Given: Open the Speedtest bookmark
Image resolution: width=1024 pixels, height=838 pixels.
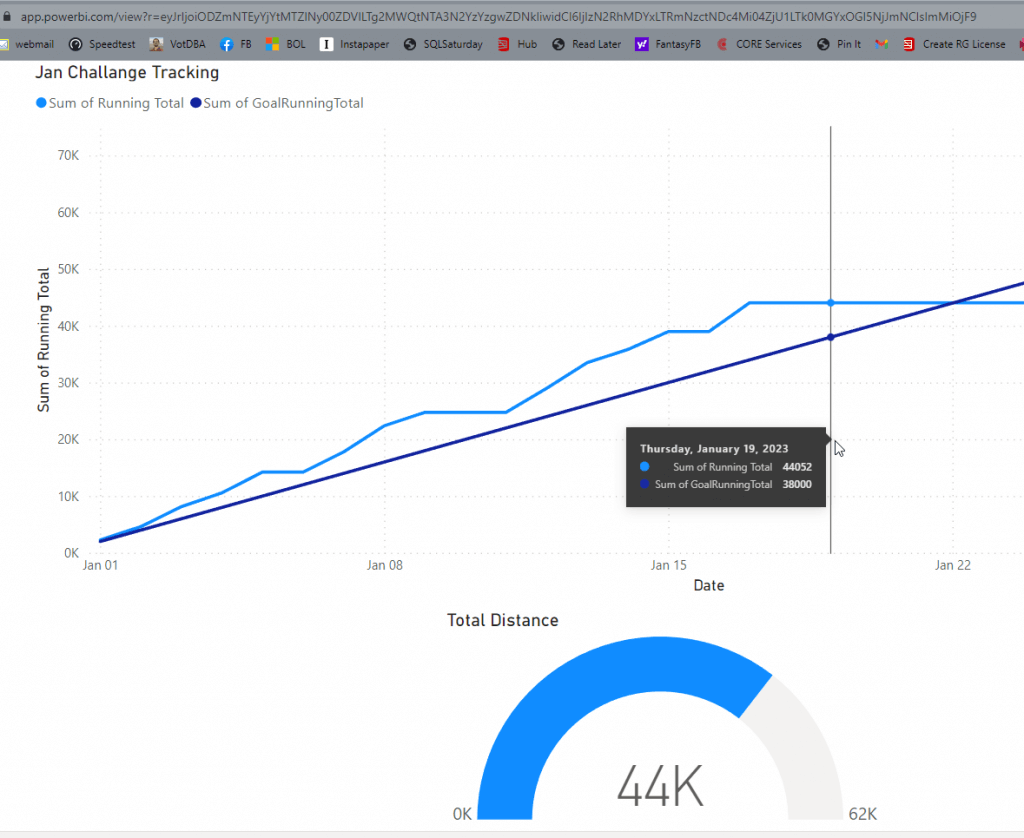Looking at the screenshot, I should point(103,44).
